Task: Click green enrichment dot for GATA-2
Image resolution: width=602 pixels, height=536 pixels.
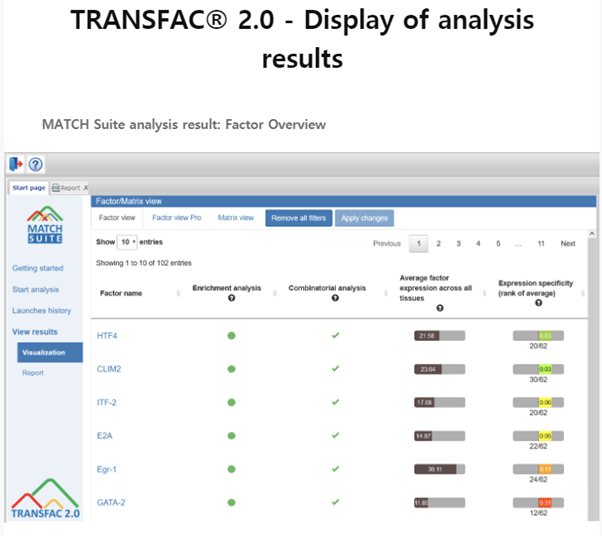Action: pos(232,503)
